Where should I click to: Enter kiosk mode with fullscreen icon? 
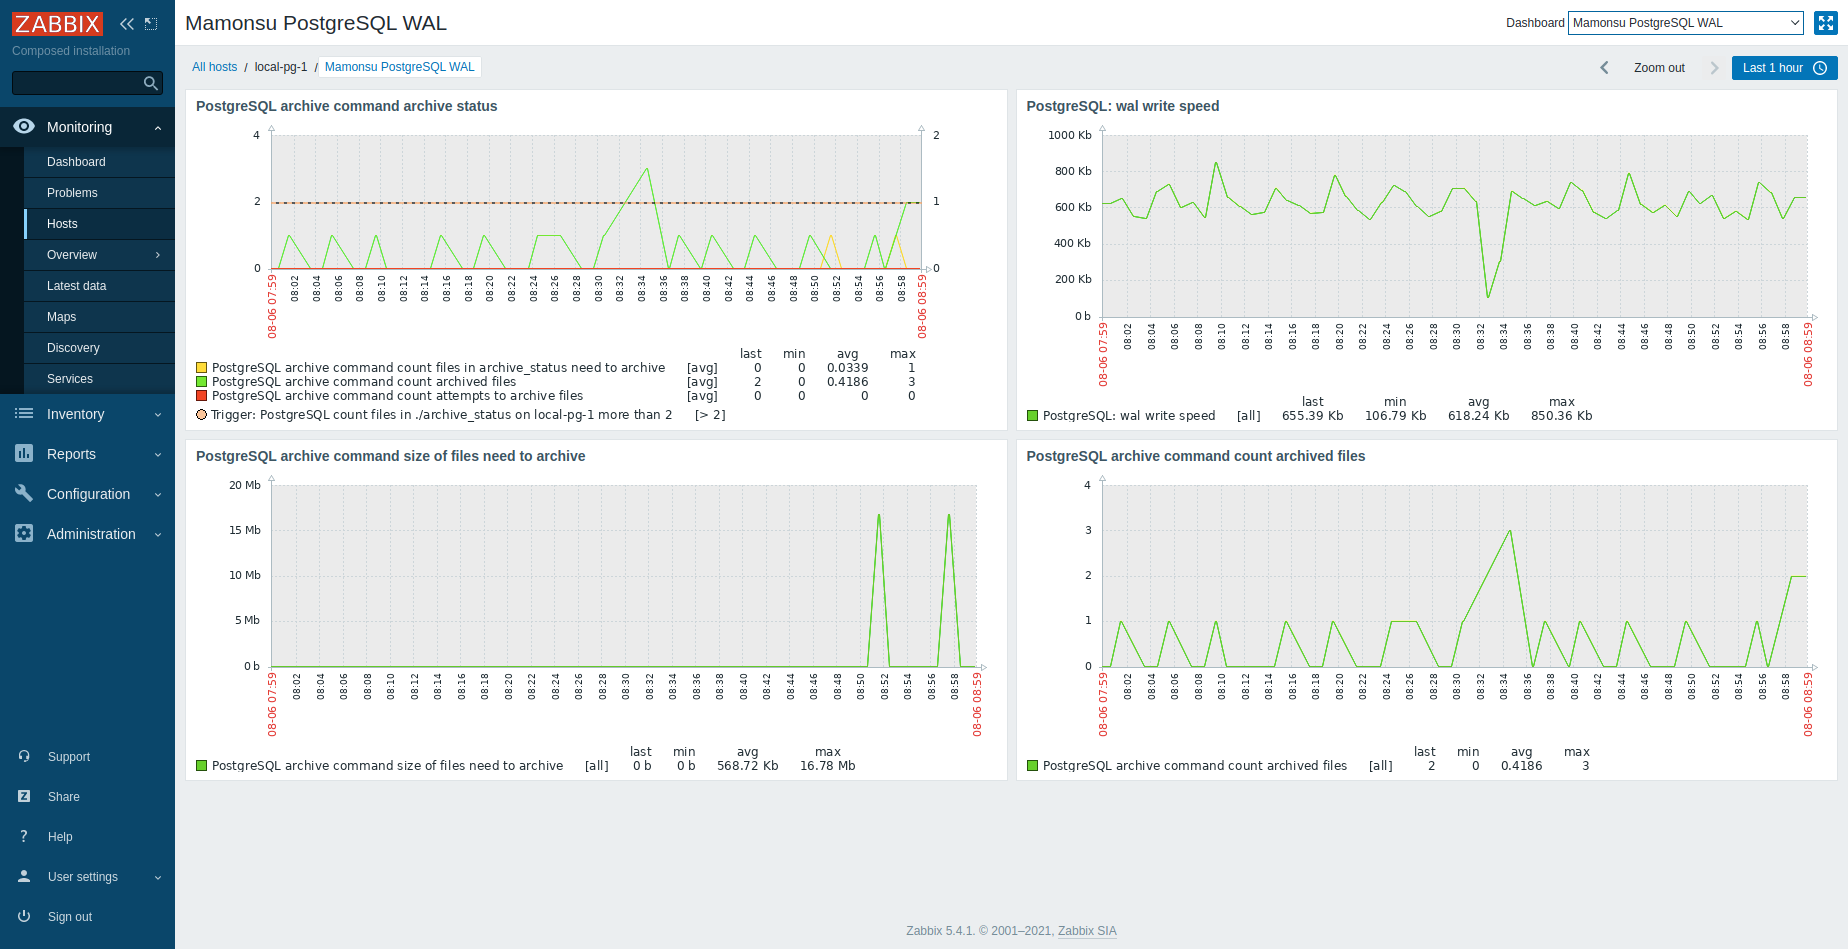[x=1826, y=23]
